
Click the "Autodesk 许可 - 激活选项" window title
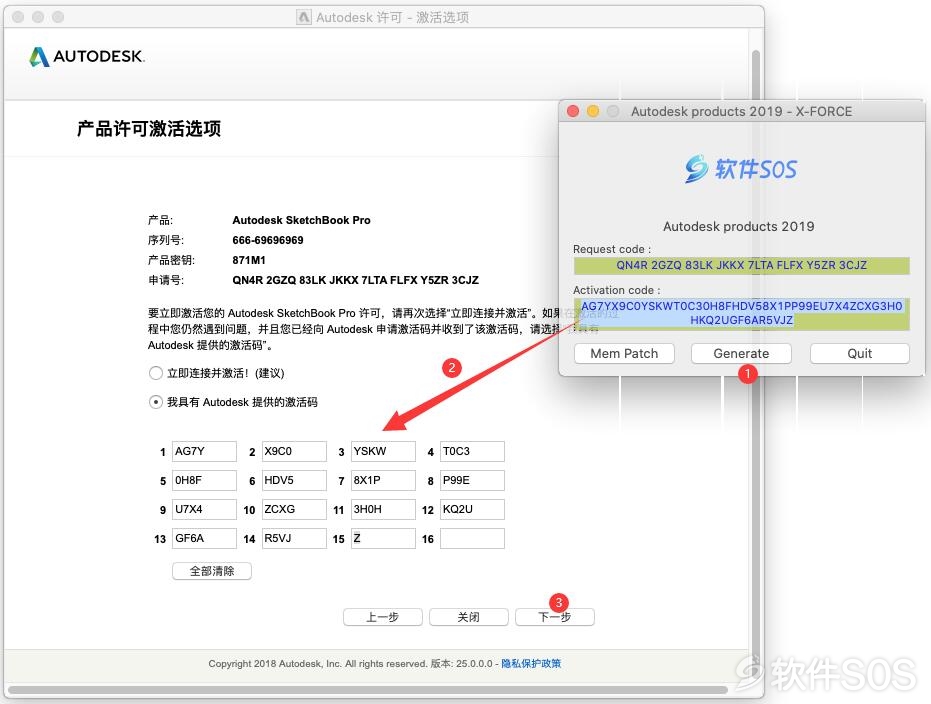point(392,17)
